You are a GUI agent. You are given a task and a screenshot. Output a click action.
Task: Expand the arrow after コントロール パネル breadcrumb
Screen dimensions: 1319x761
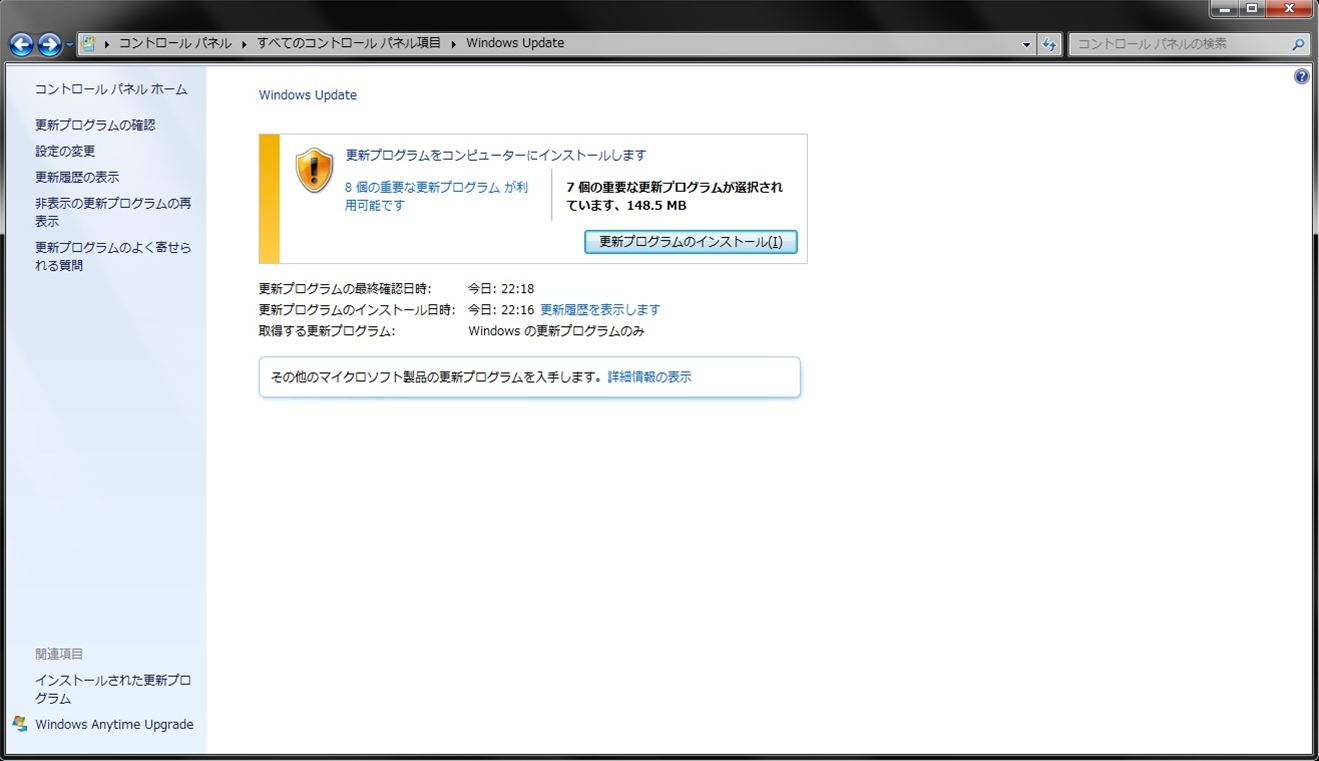point(244,44)
